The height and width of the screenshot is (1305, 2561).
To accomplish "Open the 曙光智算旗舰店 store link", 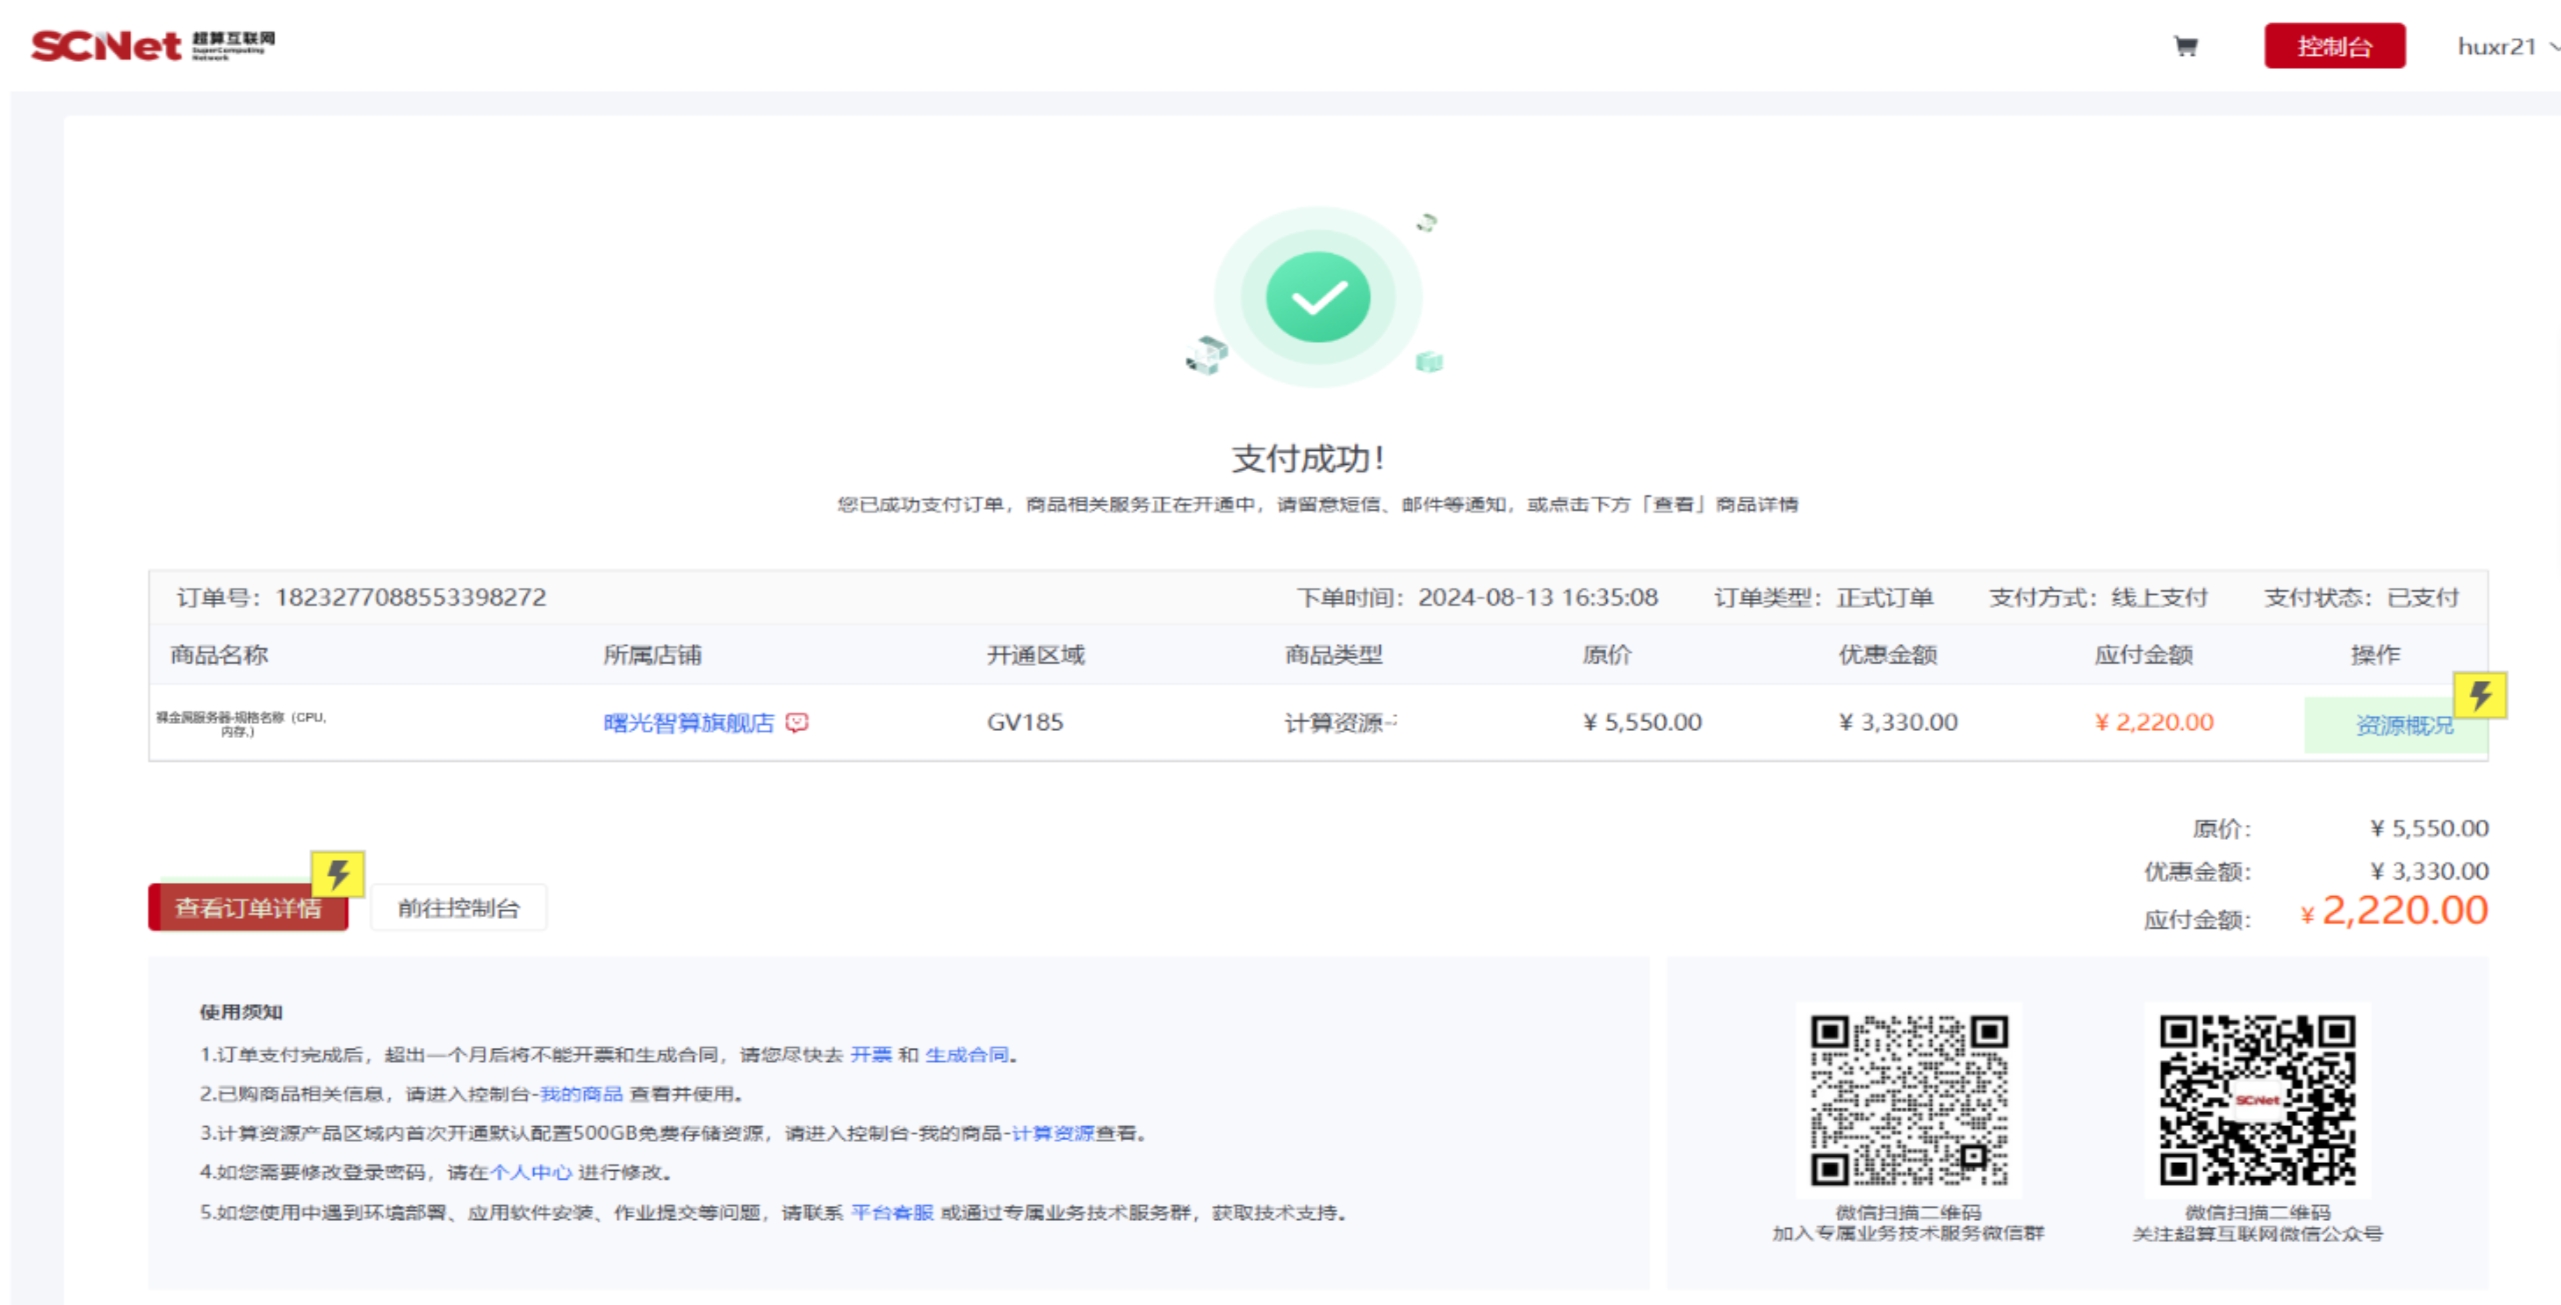I will pos(688,722).
